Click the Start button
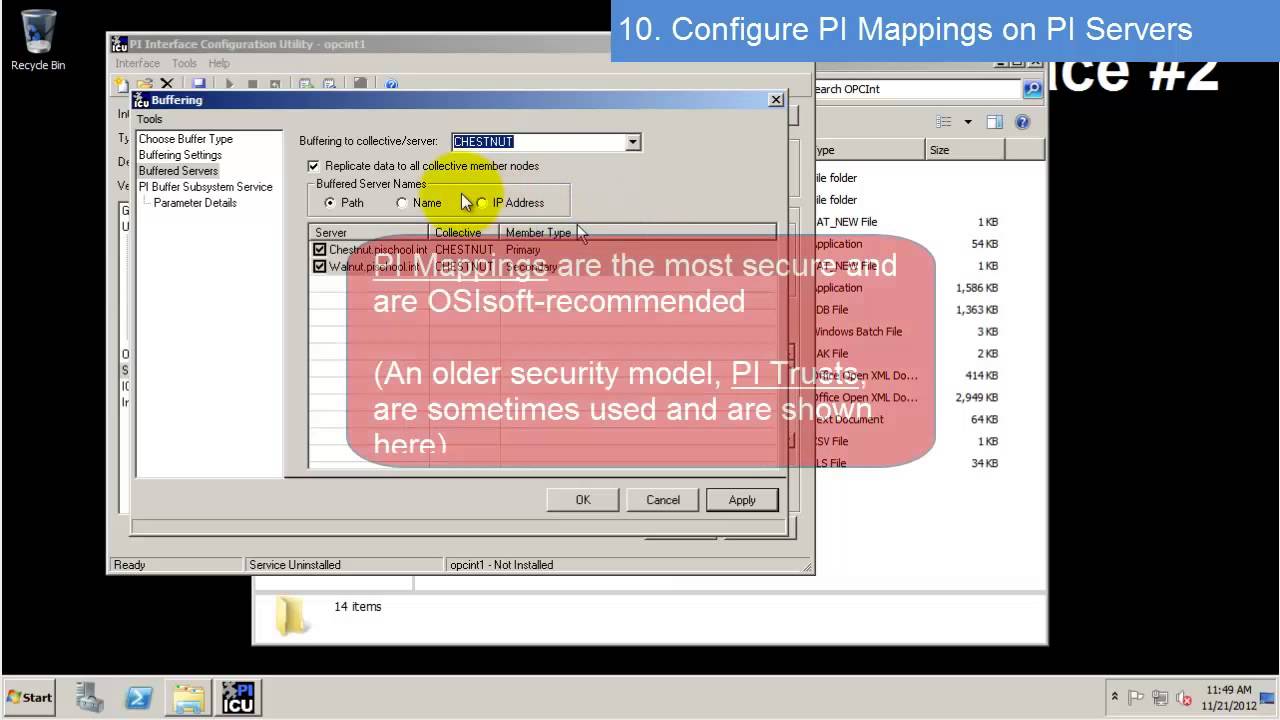Screen dimensions: 1280x720 coord(30,697)
